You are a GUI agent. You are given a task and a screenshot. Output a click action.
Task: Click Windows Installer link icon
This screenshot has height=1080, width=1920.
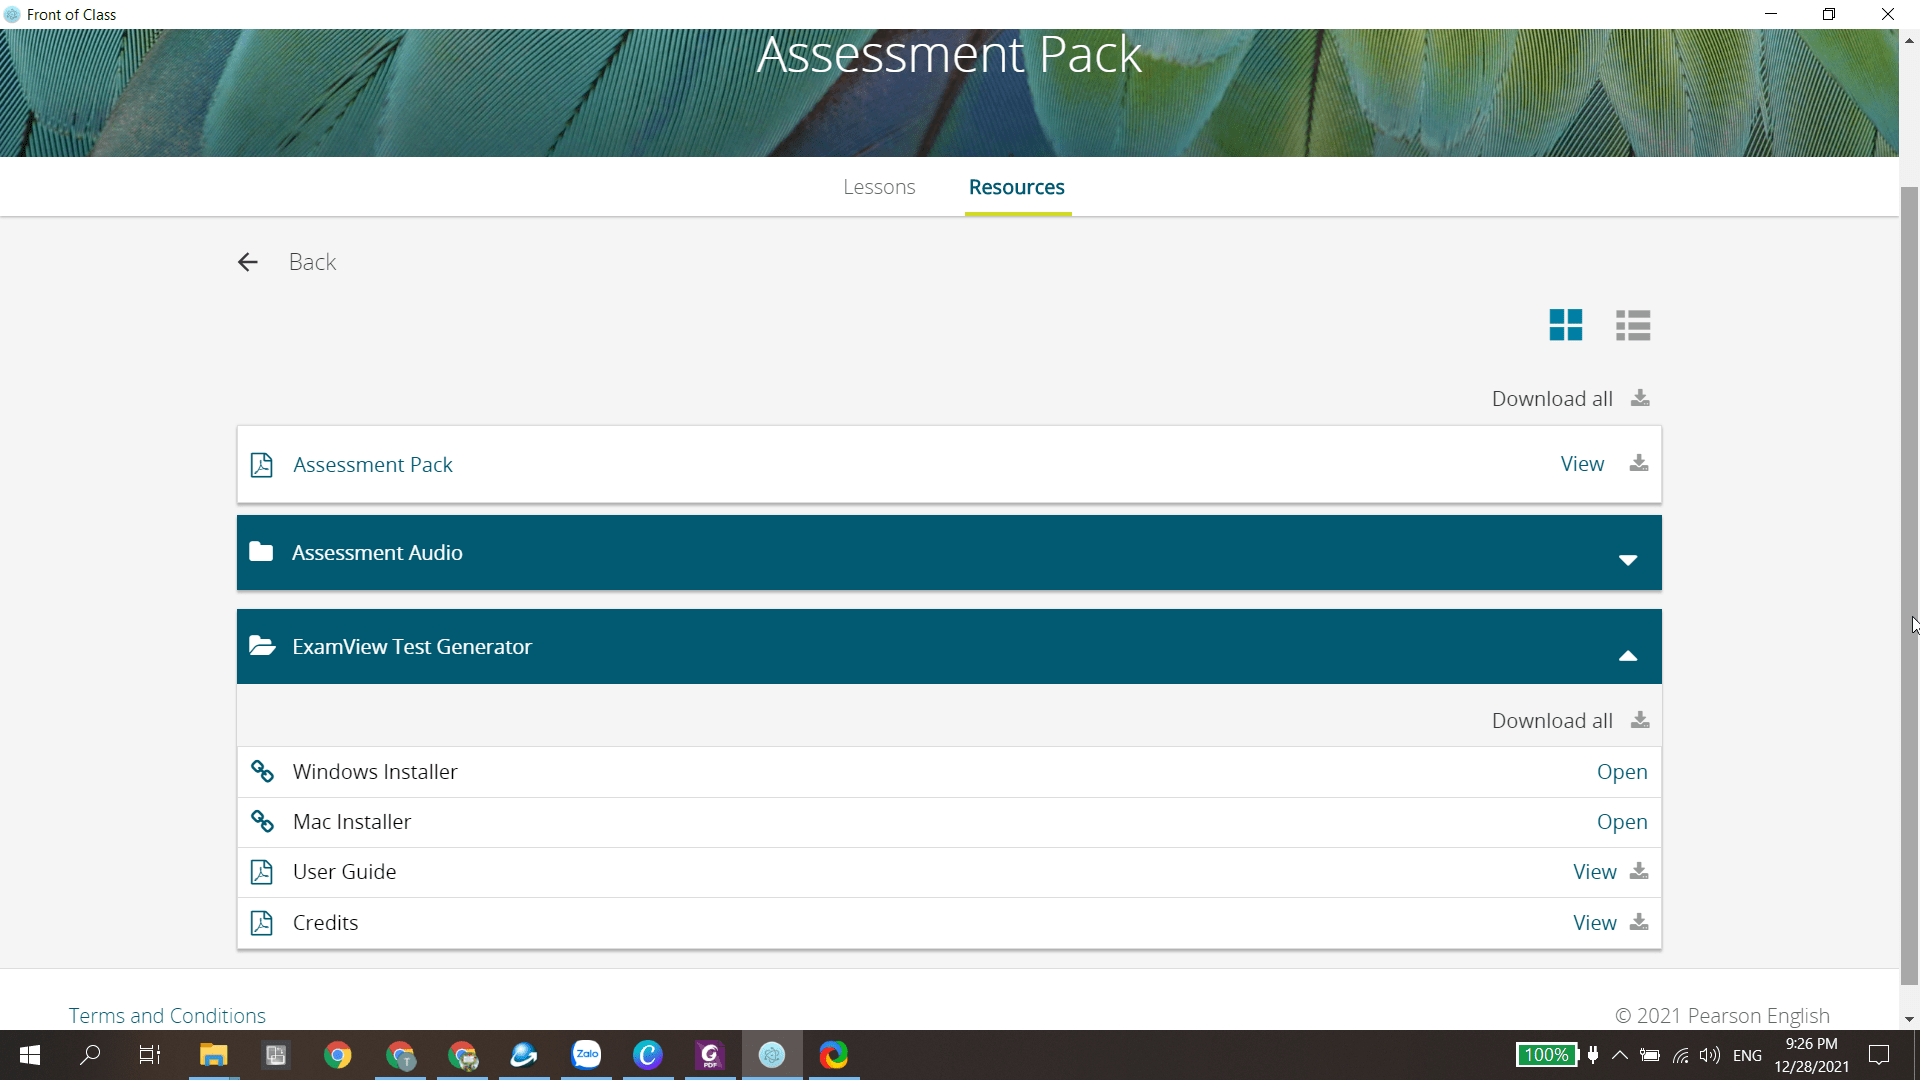(262, 772)
